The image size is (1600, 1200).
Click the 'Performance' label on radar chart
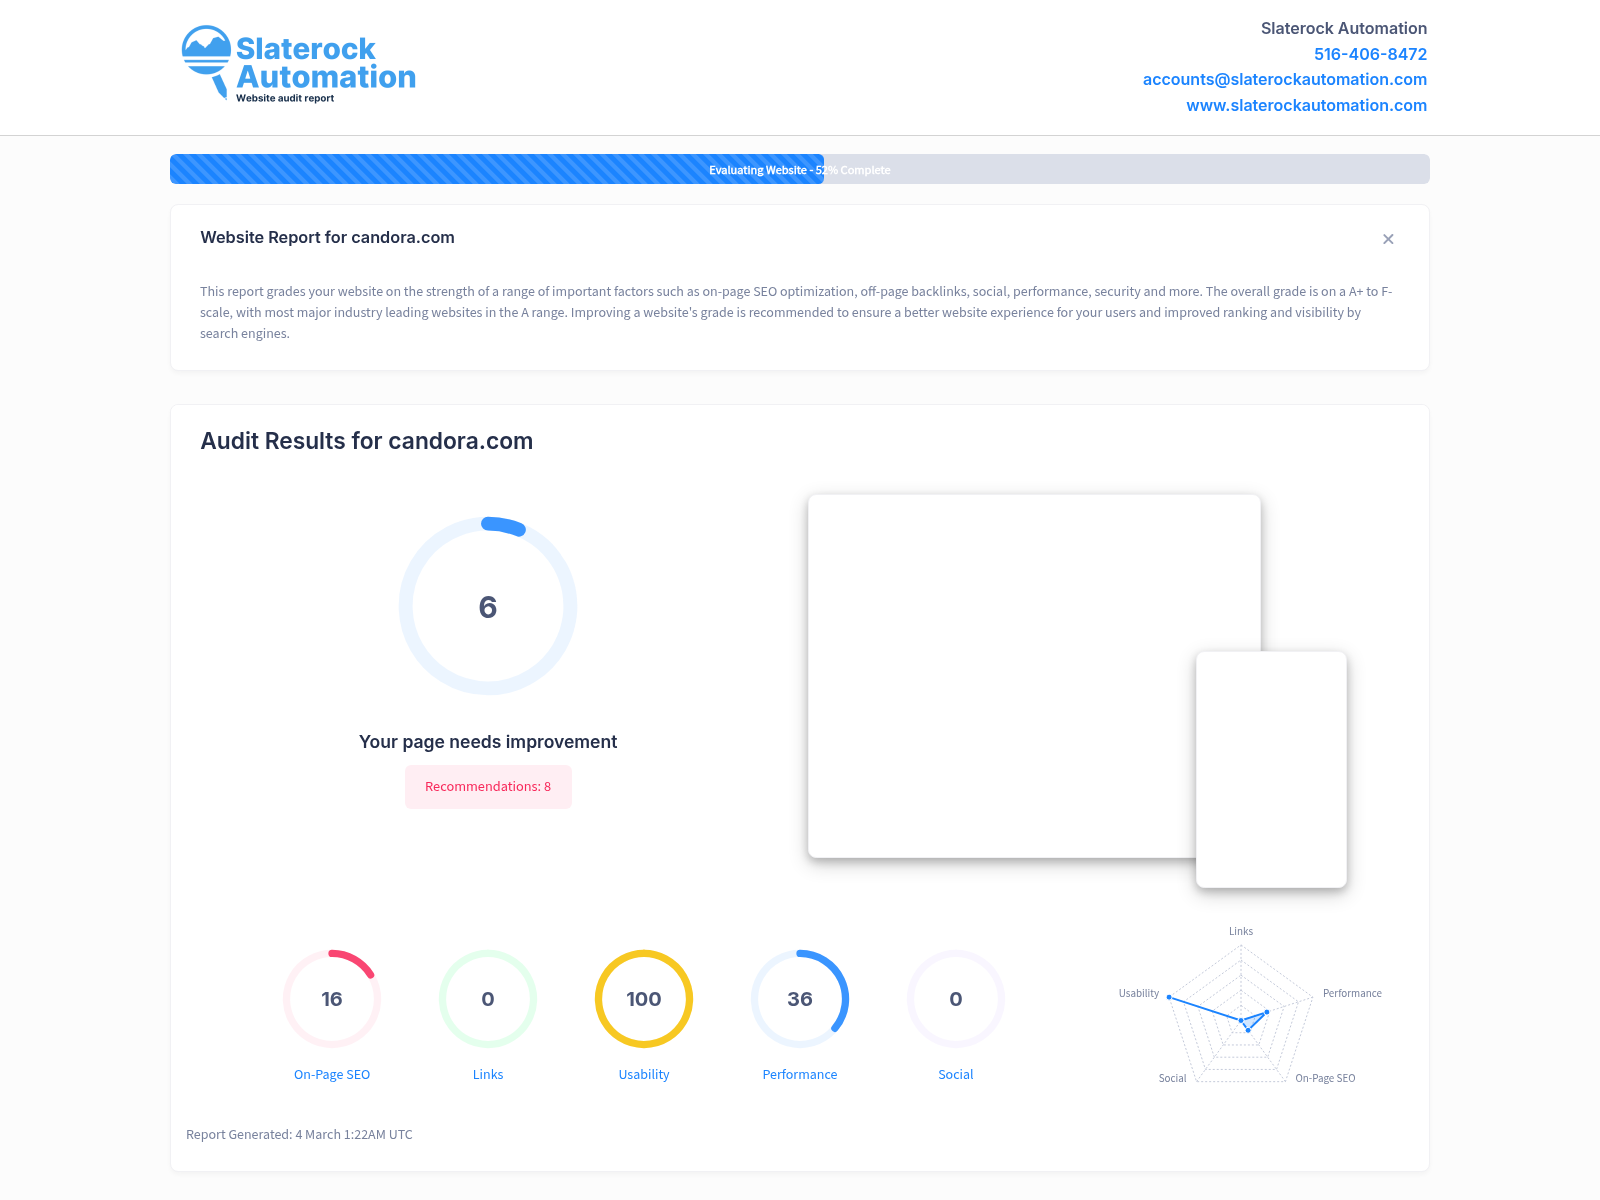coord(1352,993)
